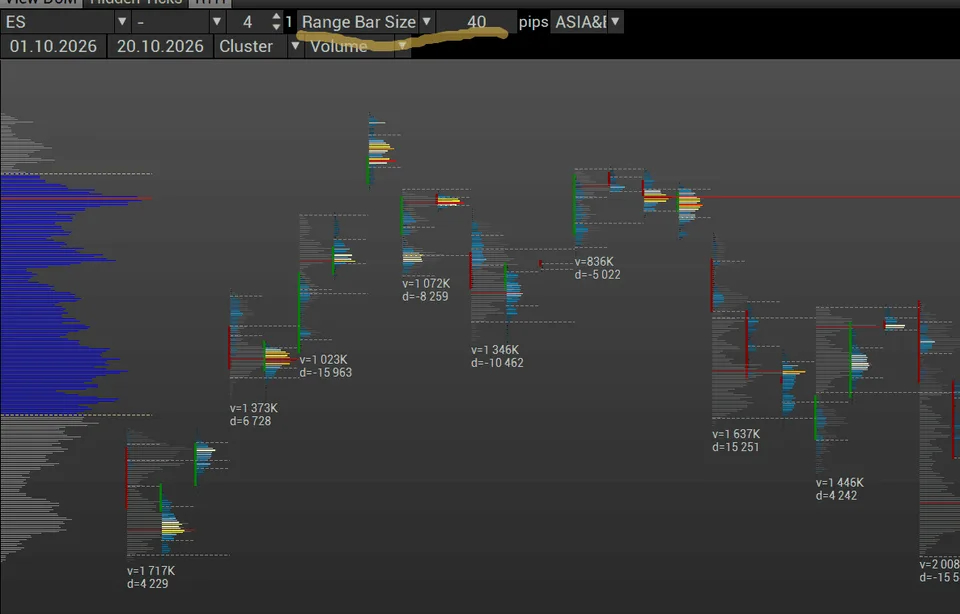Click the "v=1 072K" volume label
The width and height of the screenshot is (960, 614).
426,283
